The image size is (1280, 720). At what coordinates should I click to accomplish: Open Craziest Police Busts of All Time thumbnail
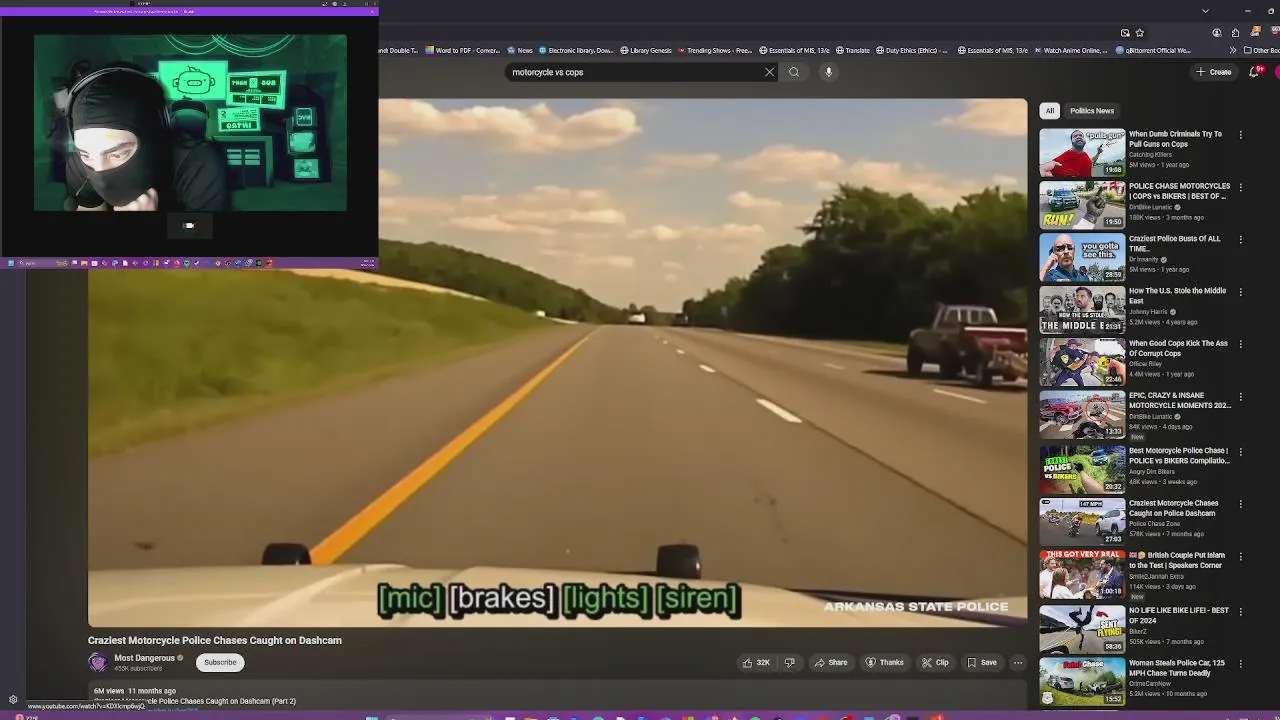pos(1081,257)
